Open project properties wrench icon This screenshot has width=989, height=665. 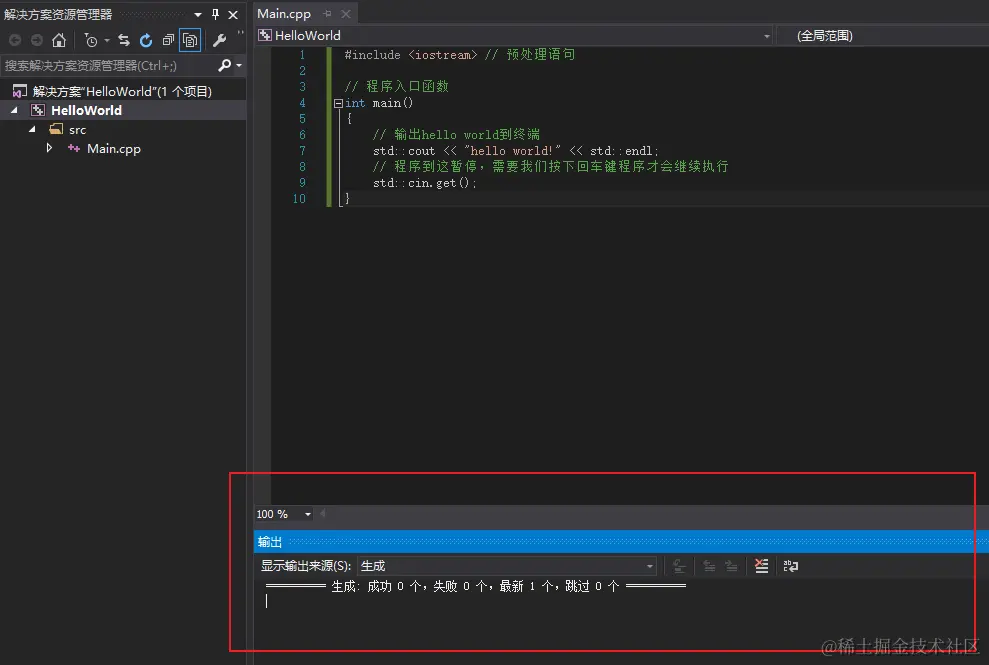[x=219, y=40]
